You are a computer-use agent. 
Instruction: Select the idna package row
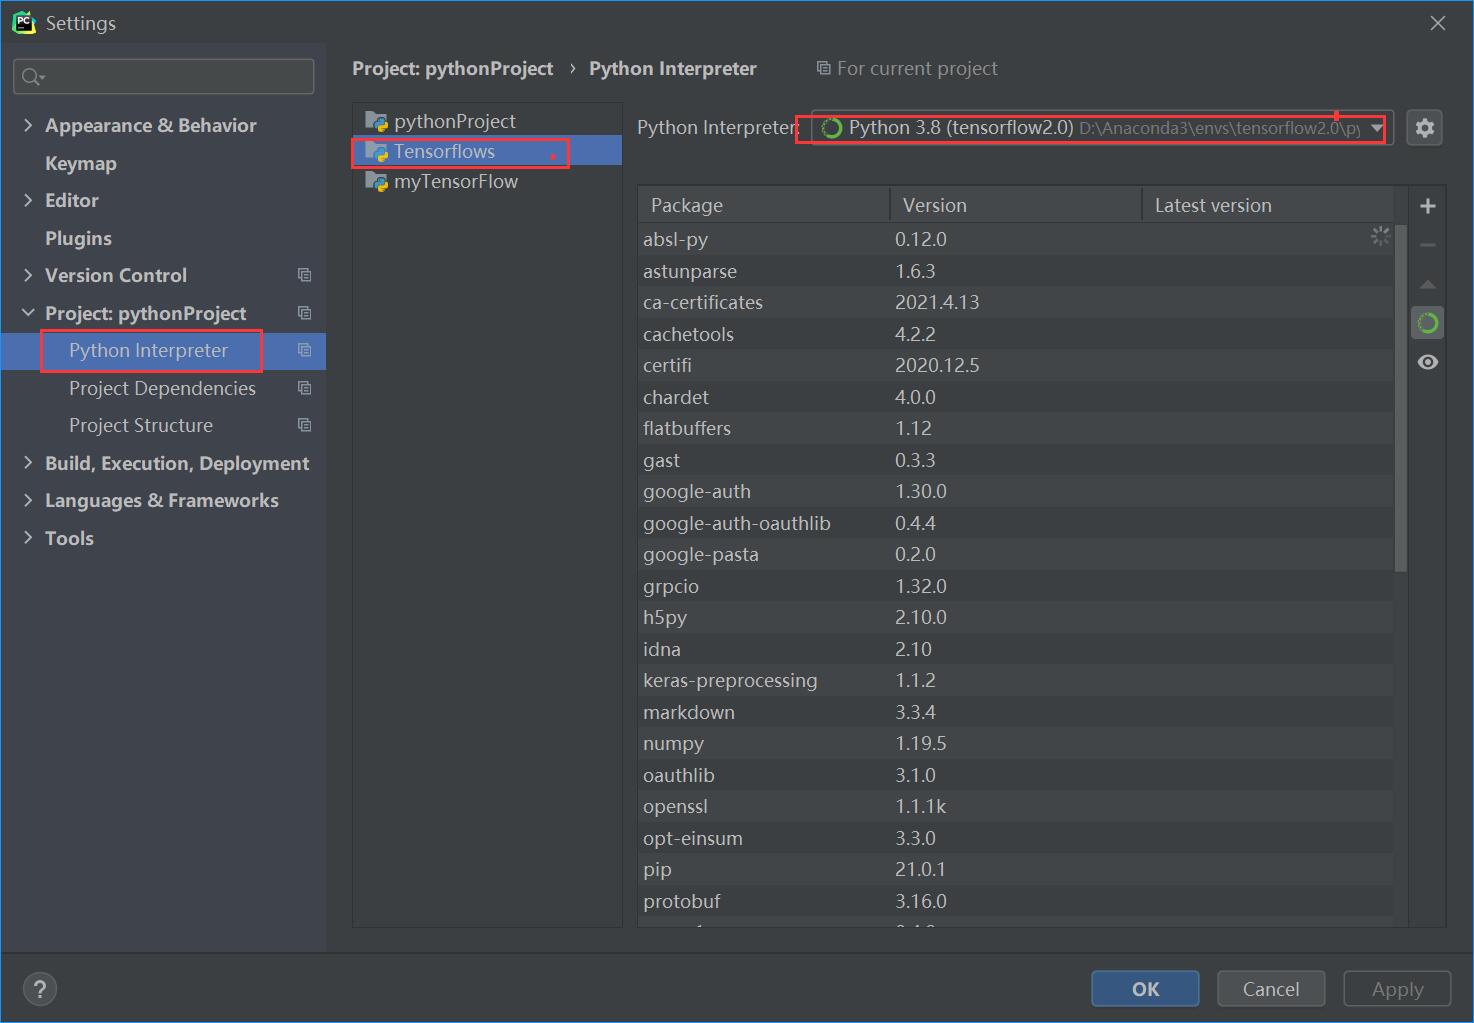point(1015,649)
